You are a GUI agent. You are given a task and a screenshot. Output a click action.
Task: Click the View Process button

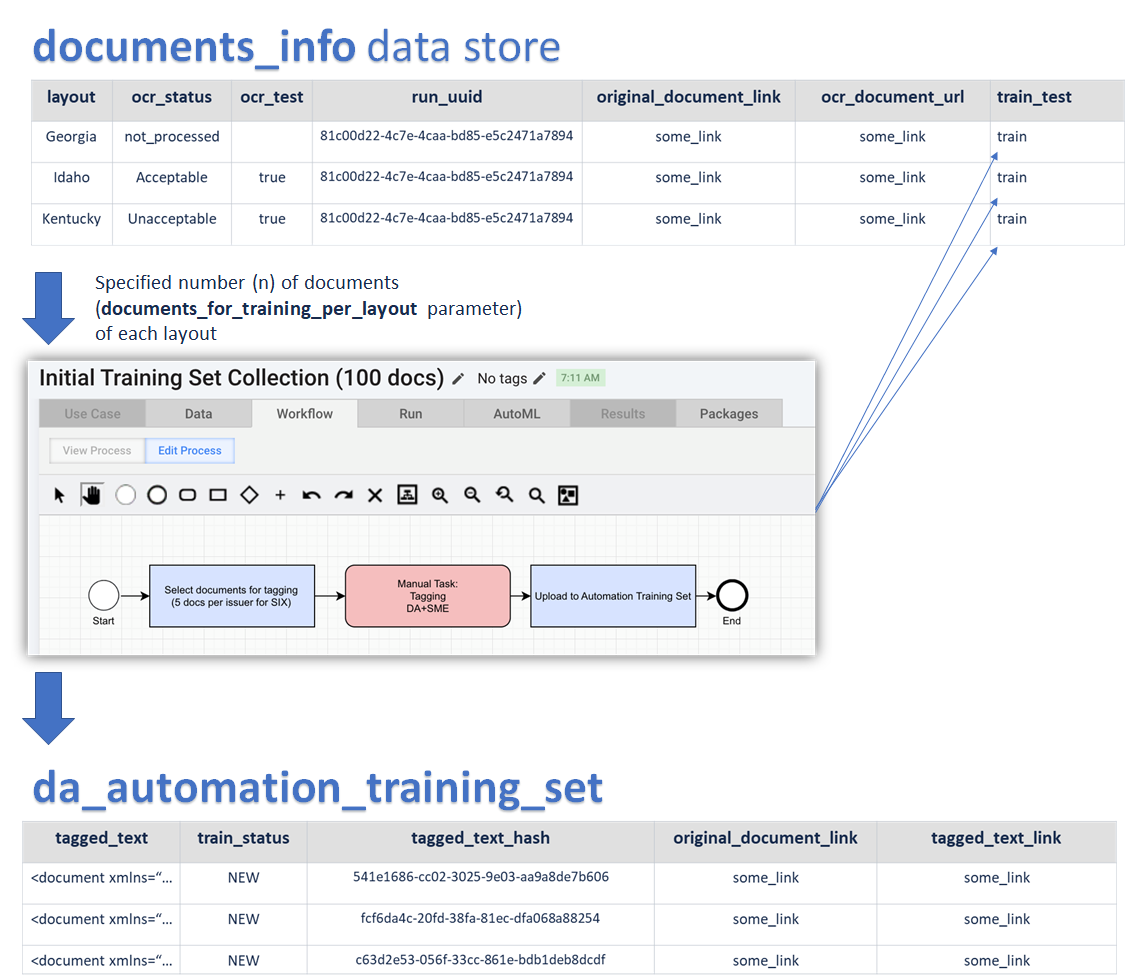point(97,450)
